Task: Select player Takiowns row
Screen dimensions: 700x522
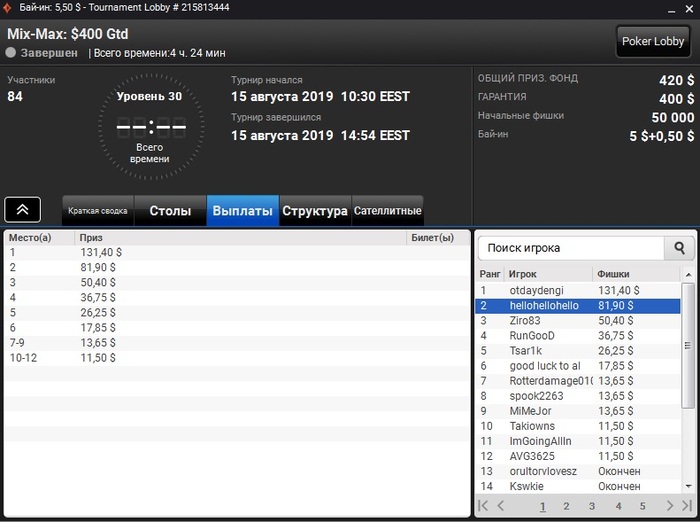Action: (578, 426)
